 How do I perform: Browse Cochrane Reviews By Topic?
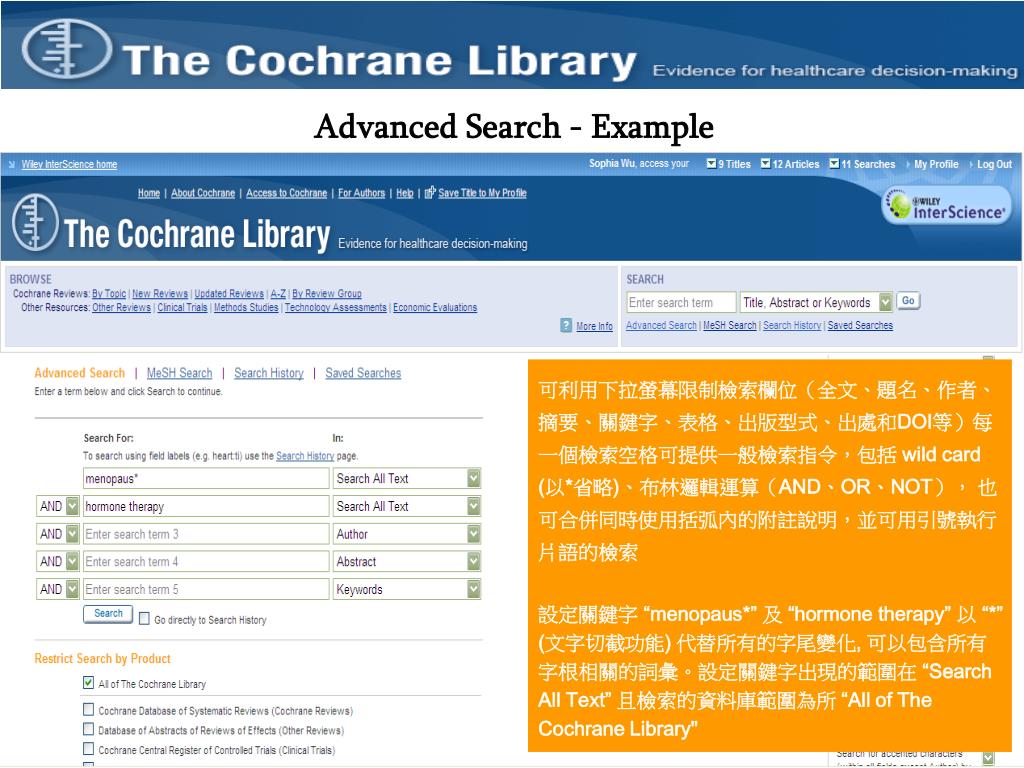[109, 294]
